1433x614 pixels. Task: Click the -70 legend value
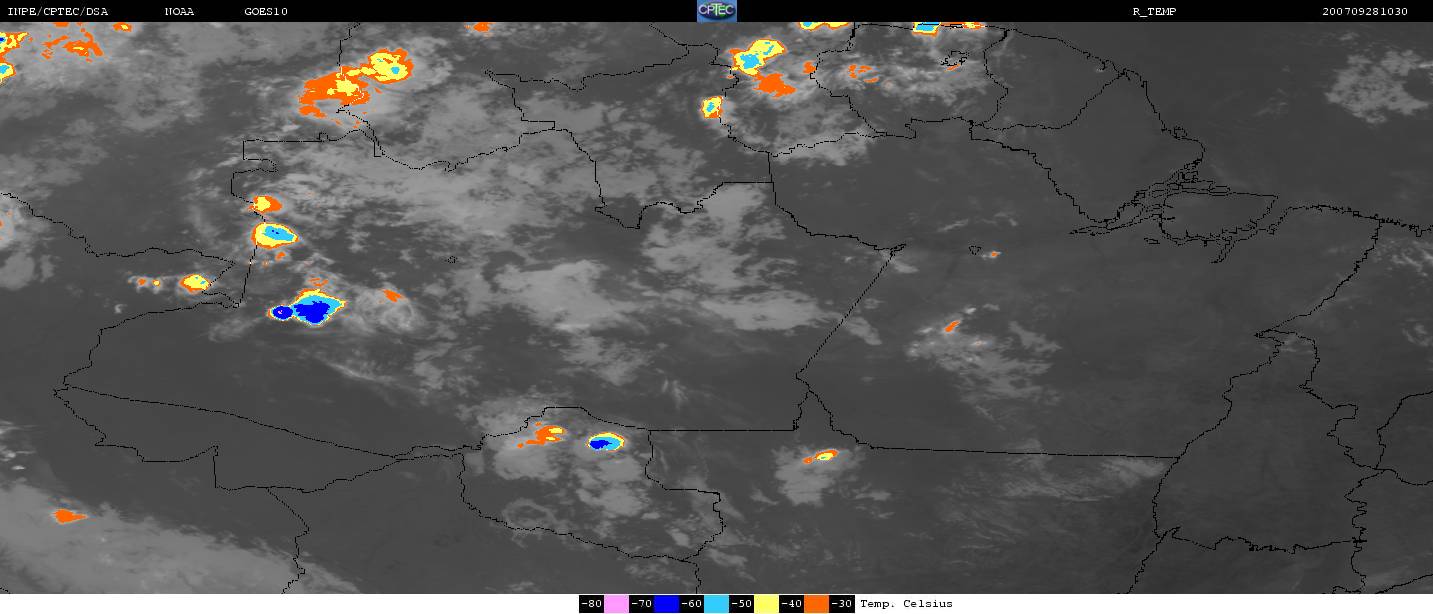[641, 604]
